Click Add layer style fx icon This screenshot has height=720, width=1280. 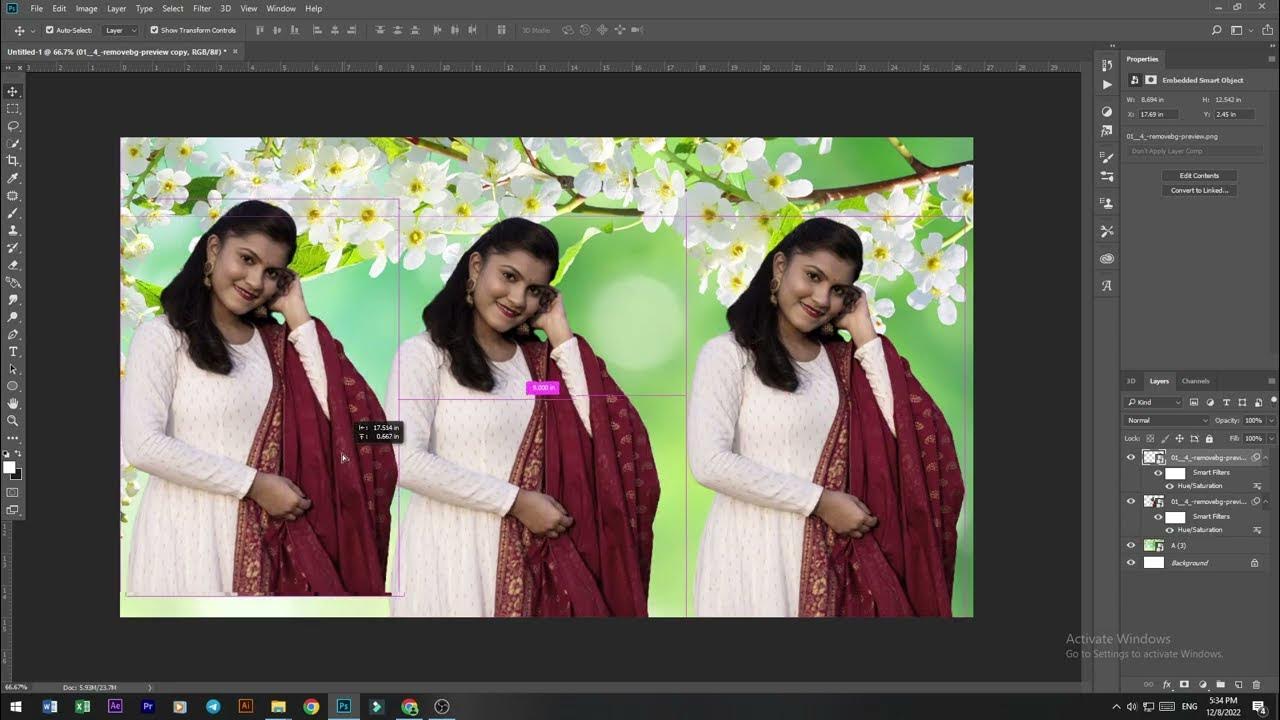coord(1167,685)
